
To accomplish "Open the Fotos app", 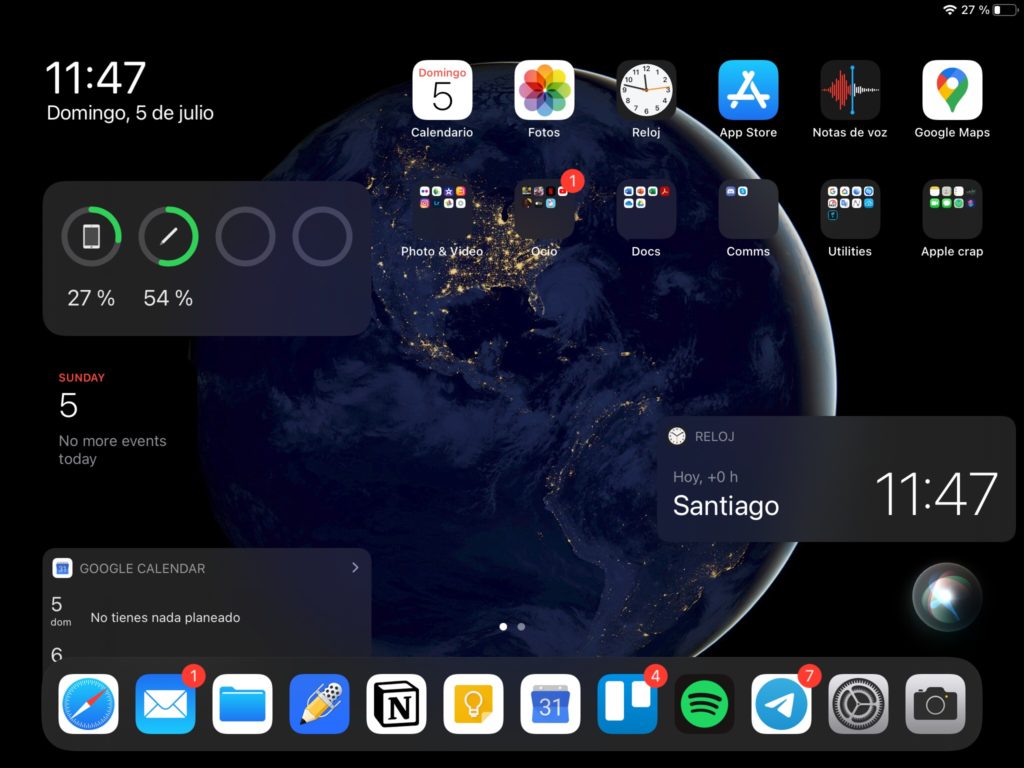I will click(x=544, y=91).
